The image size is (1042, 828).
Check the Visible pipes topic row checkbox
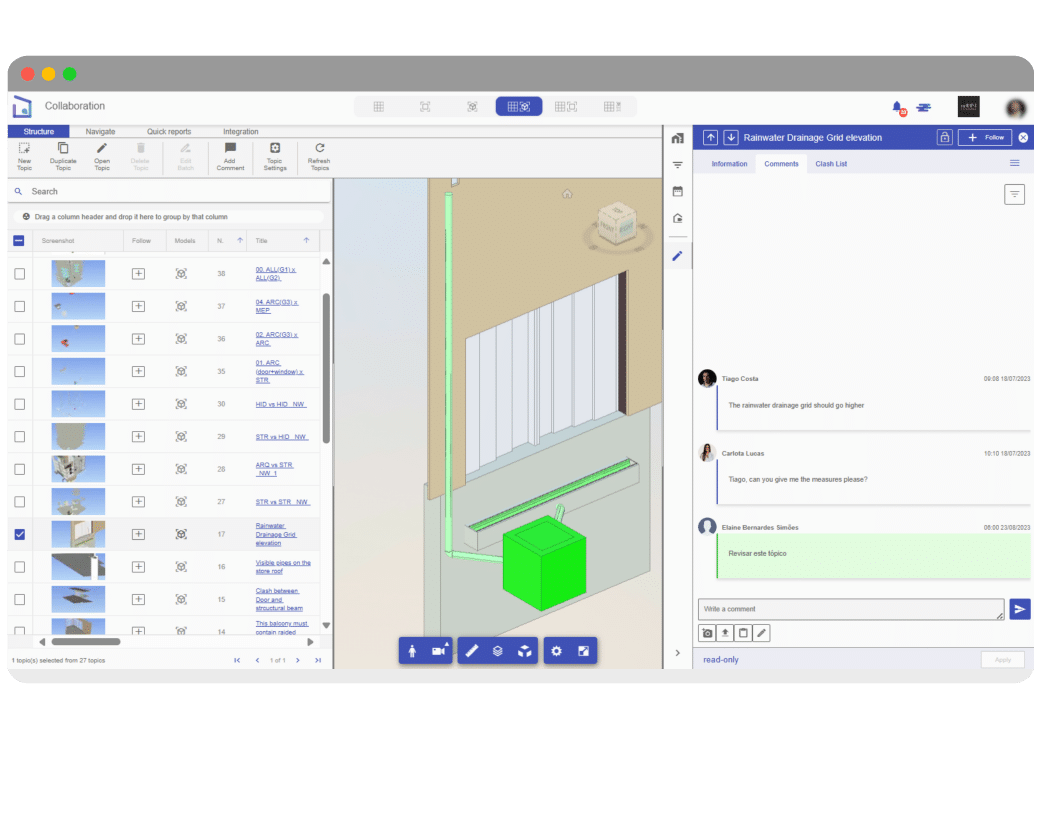[19, 566]
